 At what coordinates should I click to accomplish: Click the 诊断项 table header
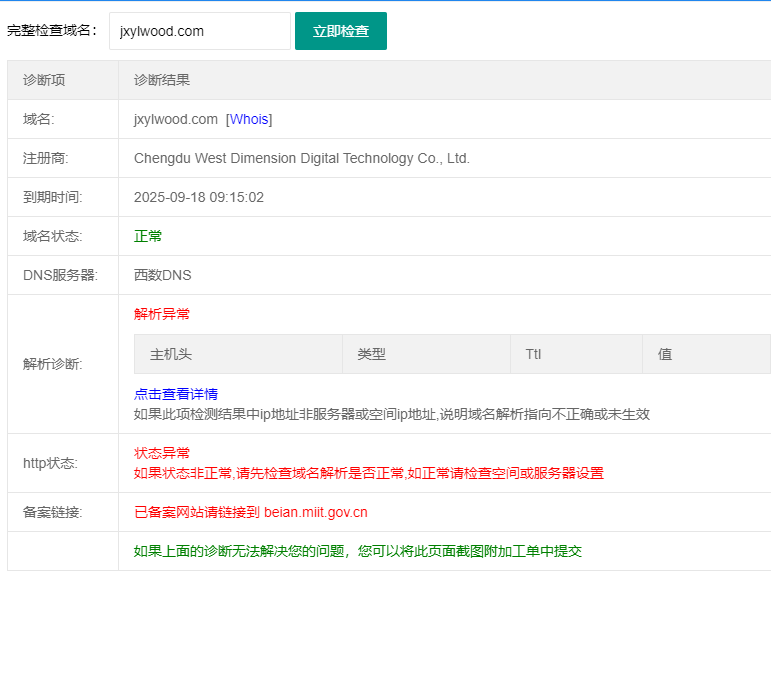pos(44,80)
